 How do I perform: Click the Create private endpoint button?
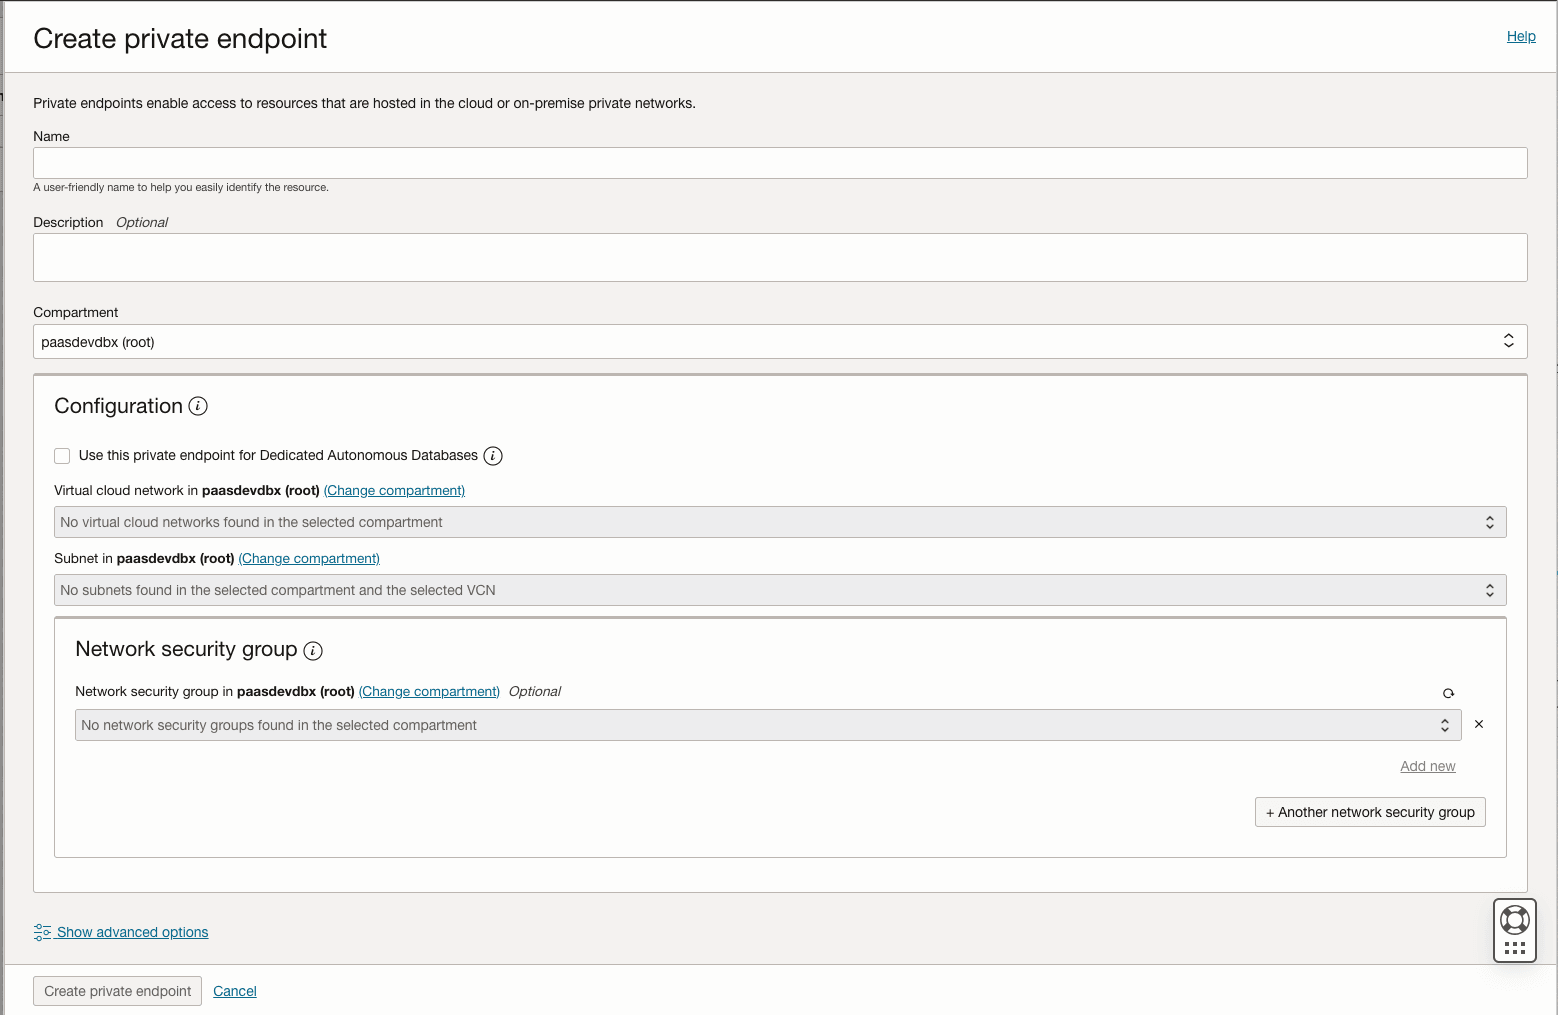tap(117, 991)
